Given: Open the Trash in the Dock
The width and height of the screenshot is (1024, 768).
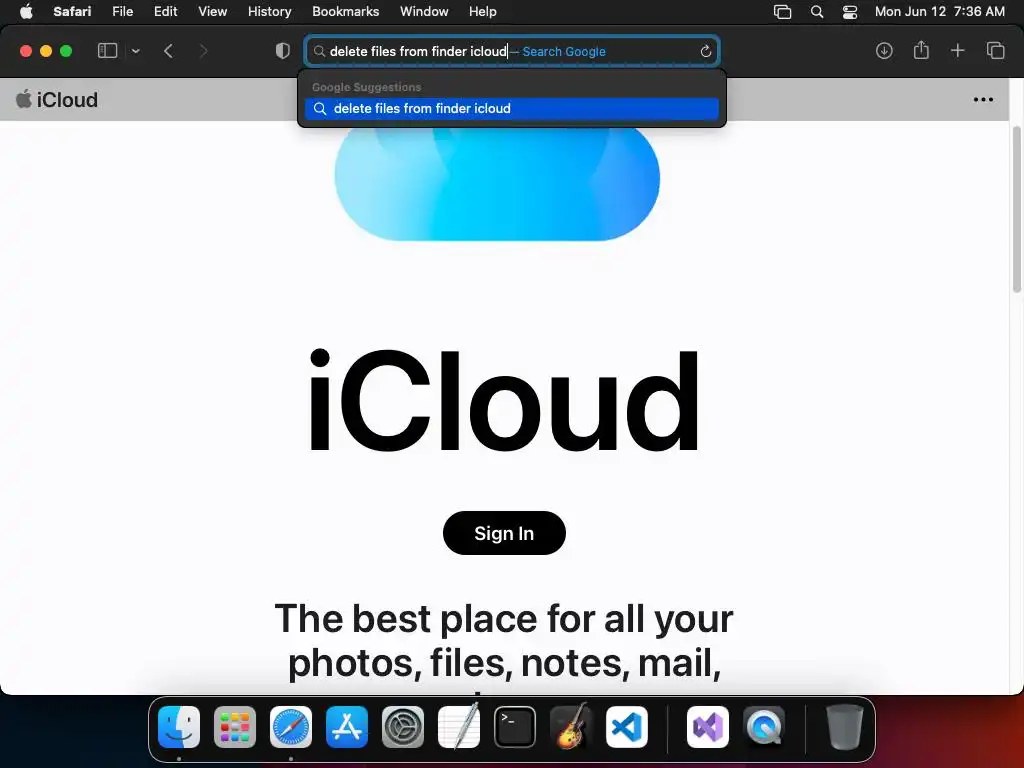Looking at the screenshot, I should [844, 727].
